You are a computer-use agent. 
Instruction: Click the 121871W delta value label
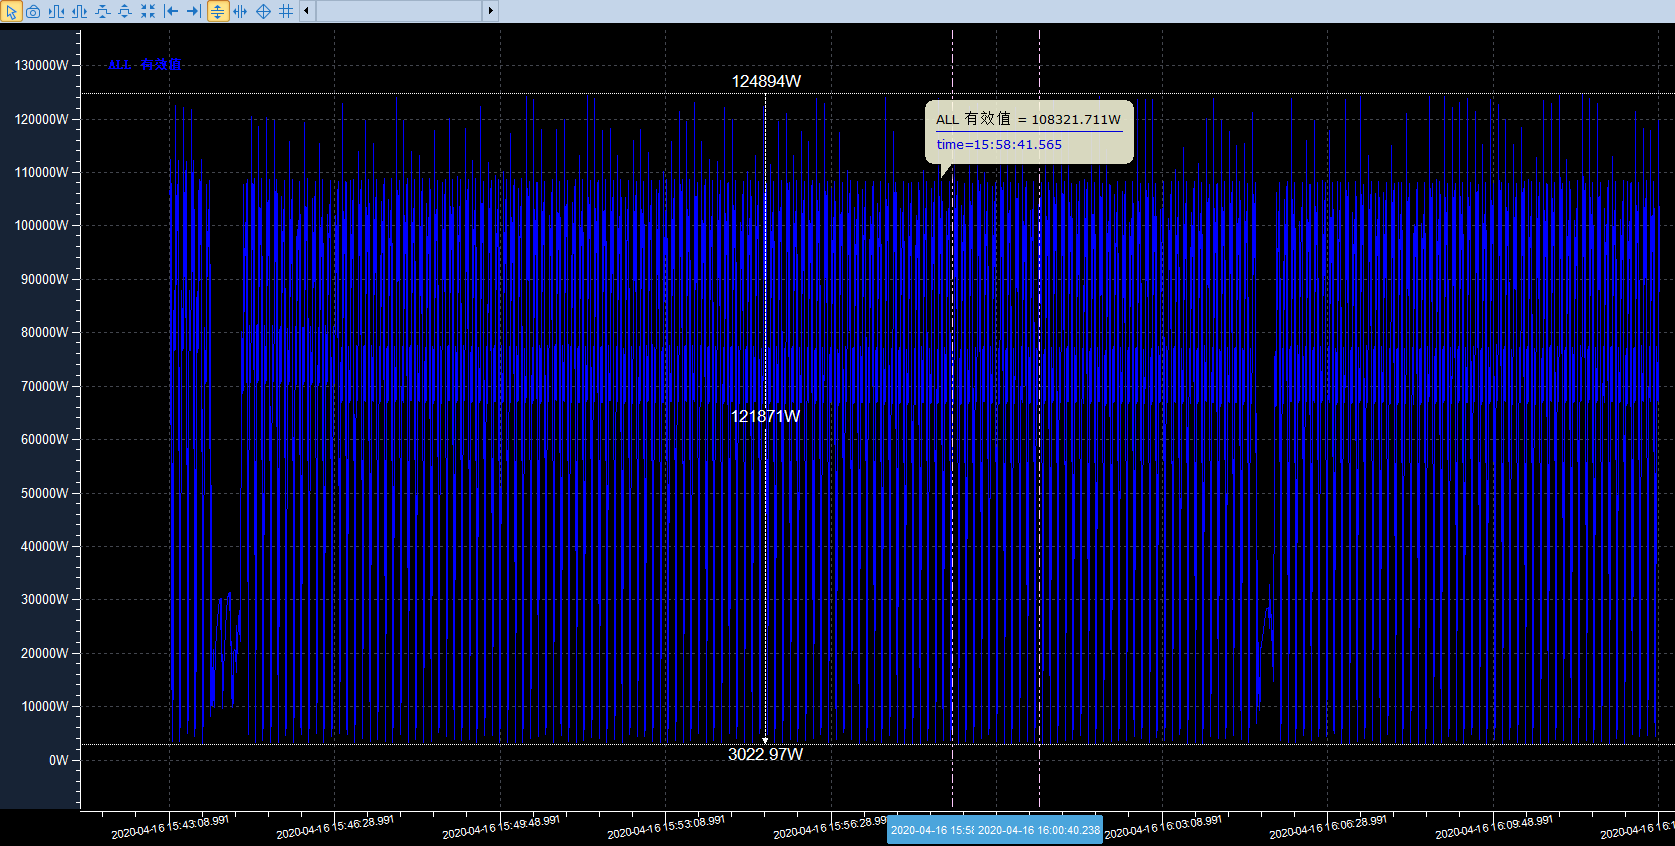tap(765, 416)
